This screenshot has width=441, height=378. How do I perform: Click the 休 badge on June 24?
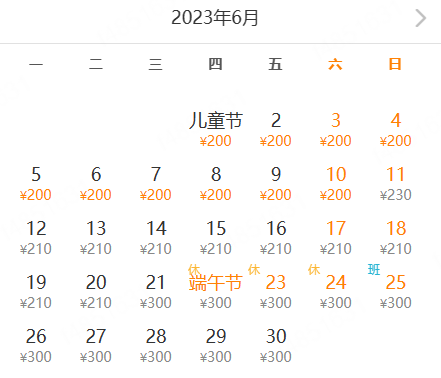point(314,269)
